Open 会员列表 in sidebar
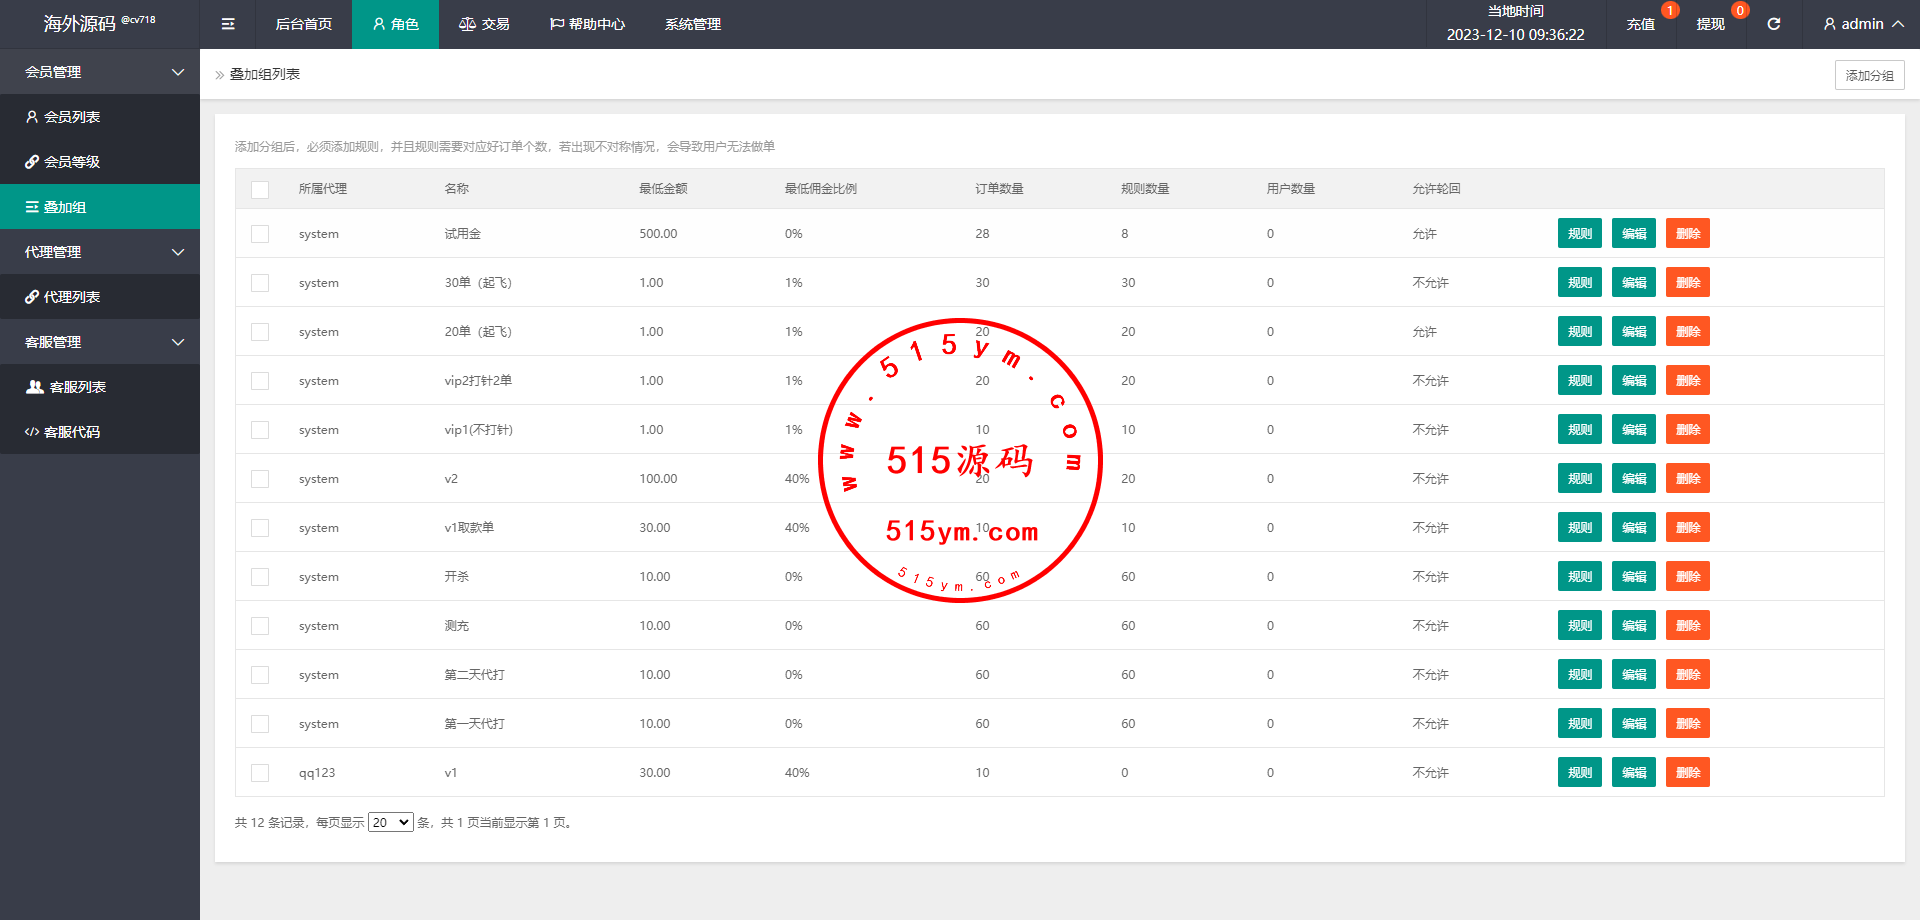The width and height of the screenshot is (1920, 920). pyautogui.click(x=72, y=117)
